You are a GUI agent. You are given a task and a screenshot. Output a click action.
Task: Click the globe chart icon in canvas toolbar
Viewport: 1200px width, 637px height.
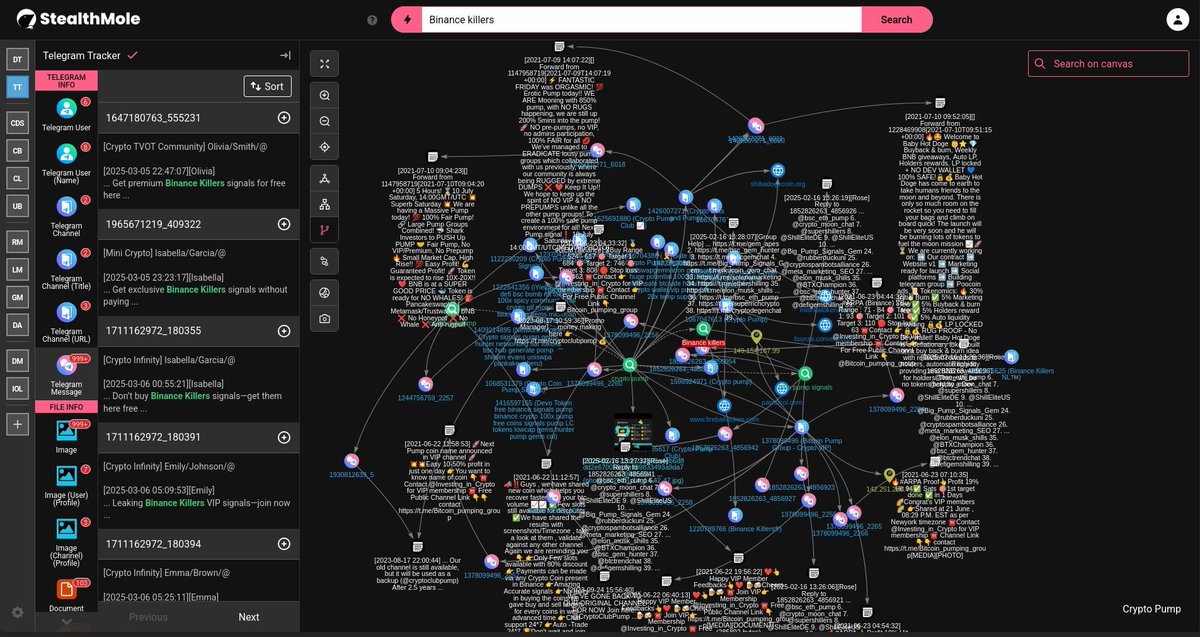click(x=325, y=292)
